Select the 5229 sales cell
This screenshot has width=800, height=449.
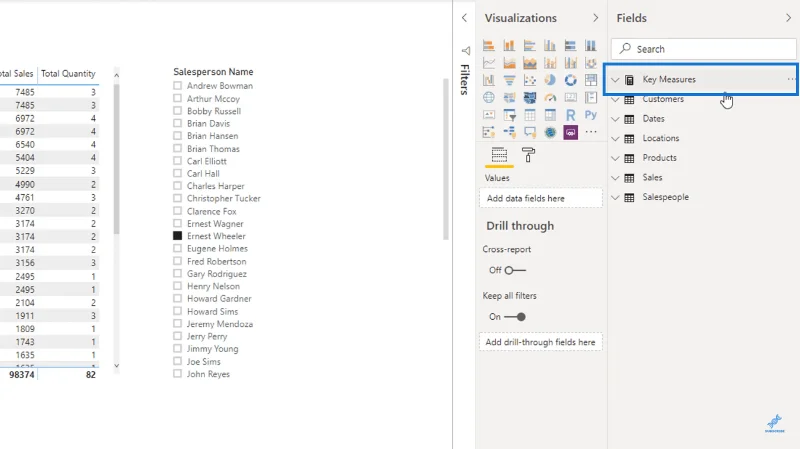(x=25, y=170)
